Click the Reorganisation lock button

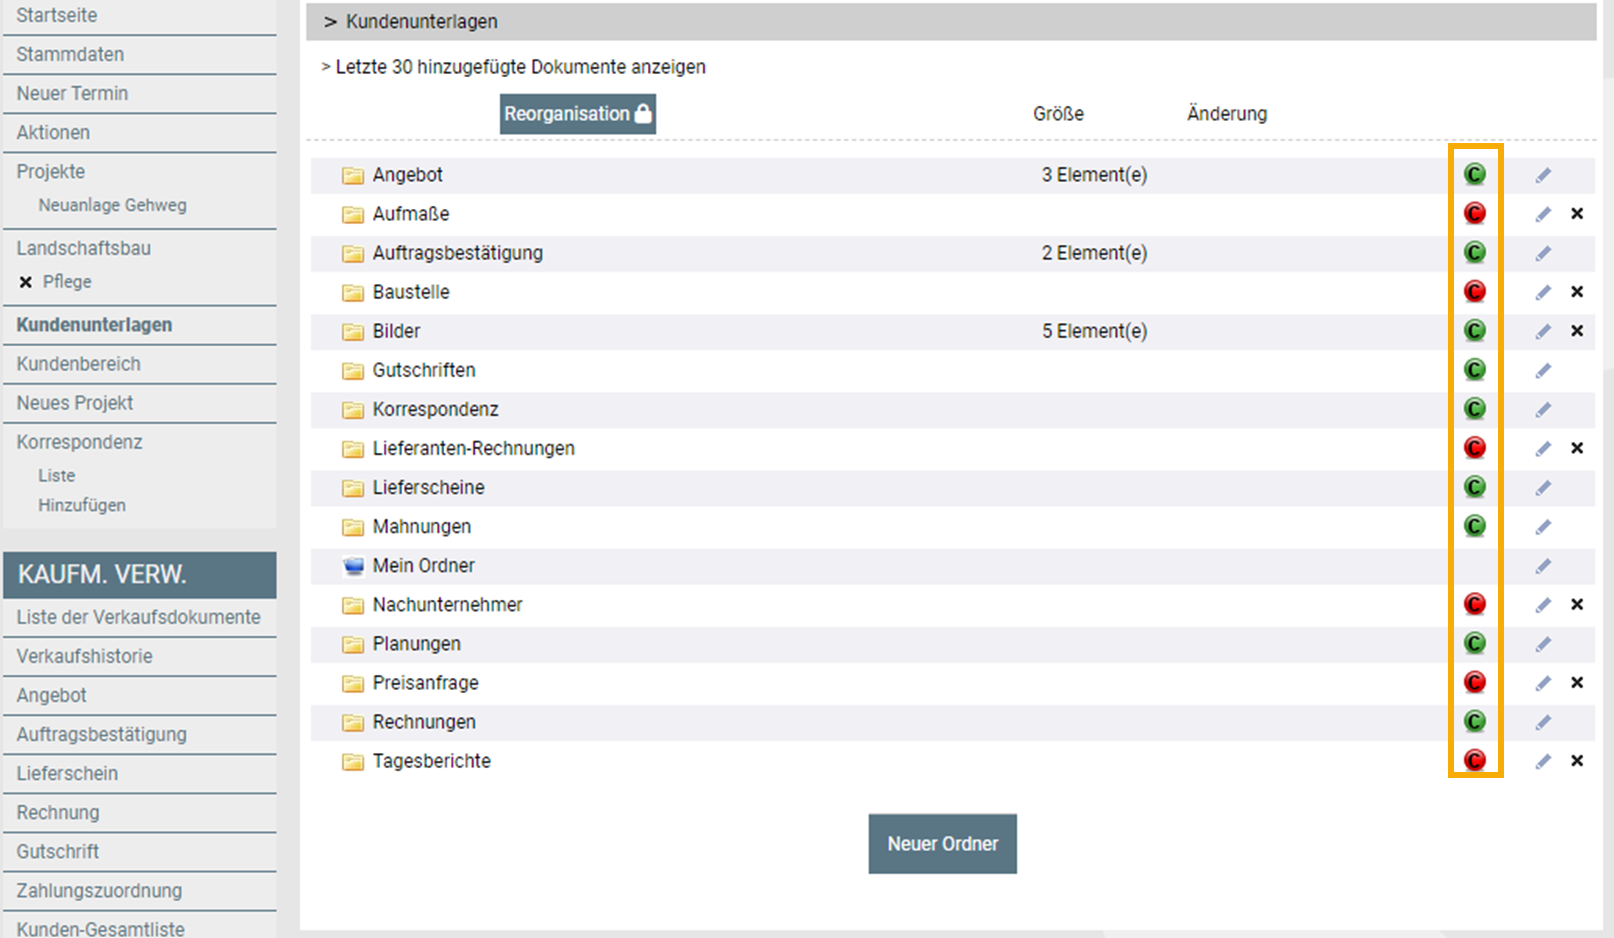[577, 114]
